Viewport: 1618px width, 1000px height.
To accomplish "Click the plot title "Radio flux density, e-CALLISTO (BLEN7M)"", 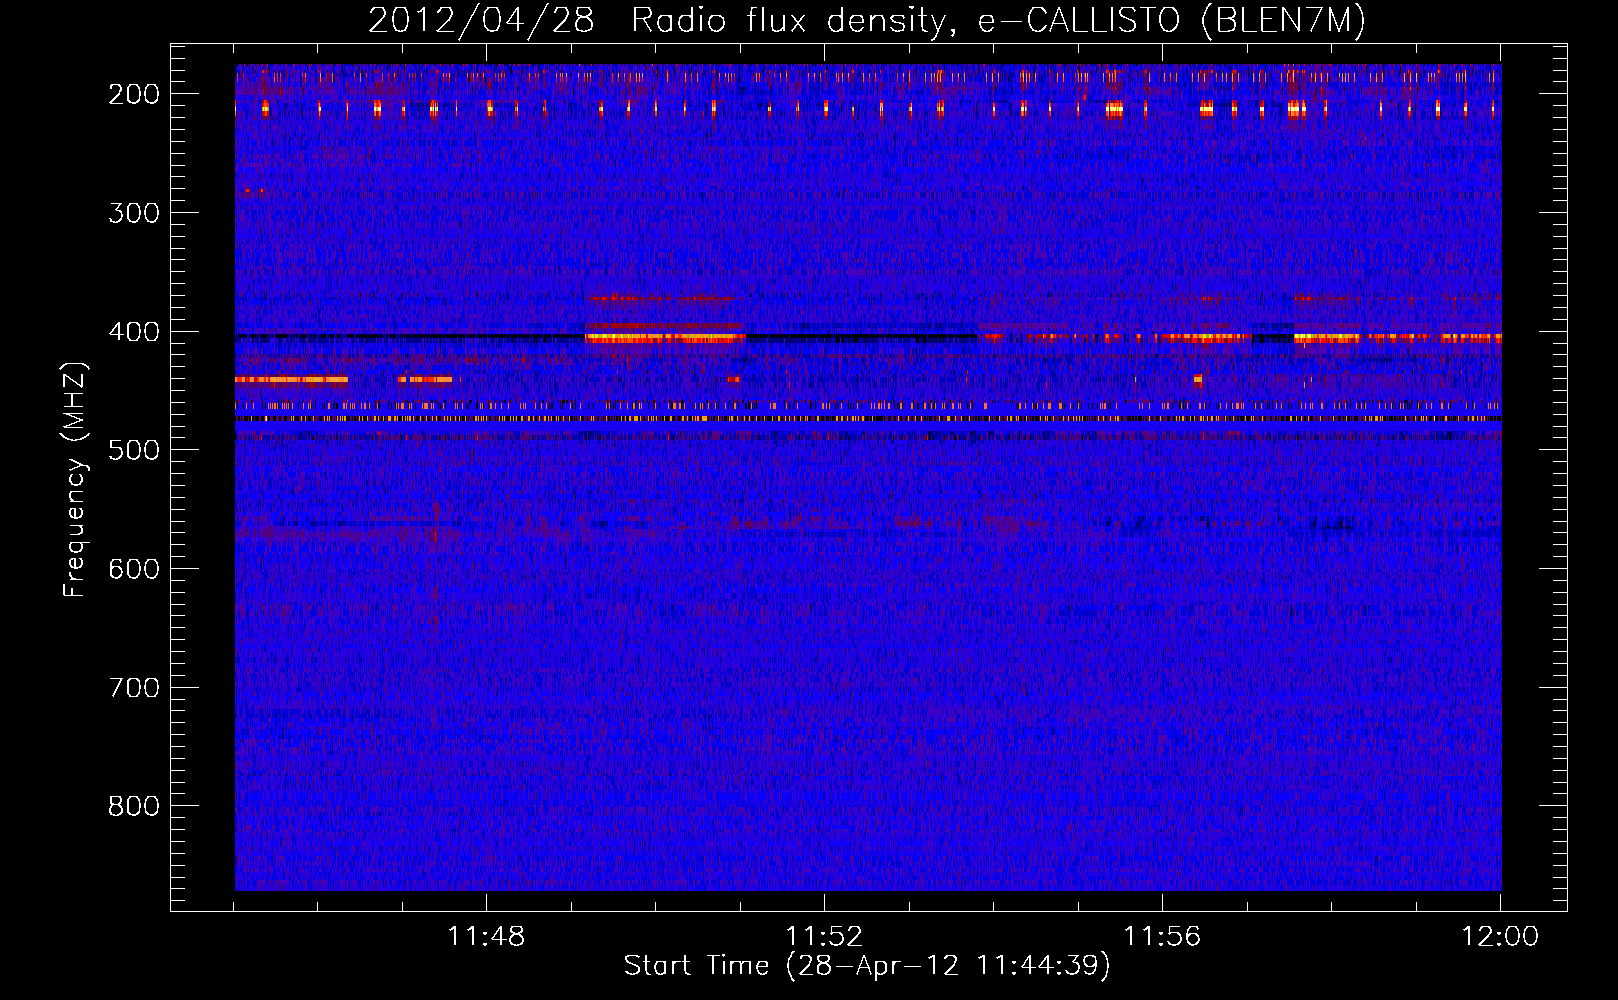I will [x=998, y=20].
